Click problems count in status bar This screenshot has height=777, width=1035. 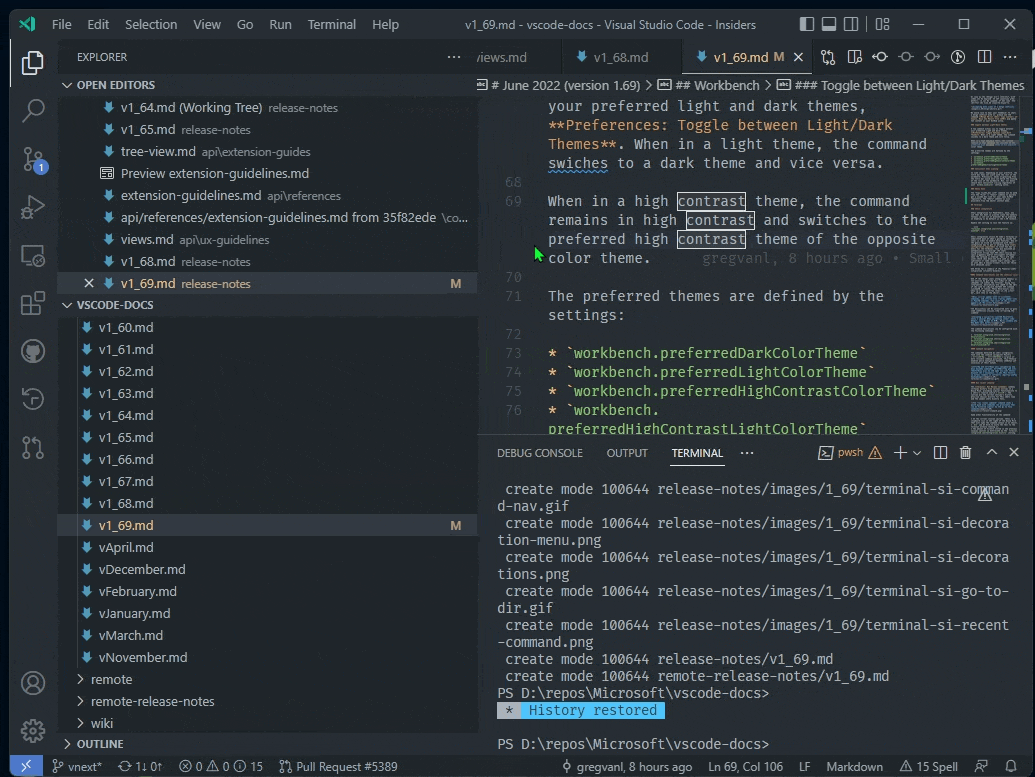(x=221, y=766)
